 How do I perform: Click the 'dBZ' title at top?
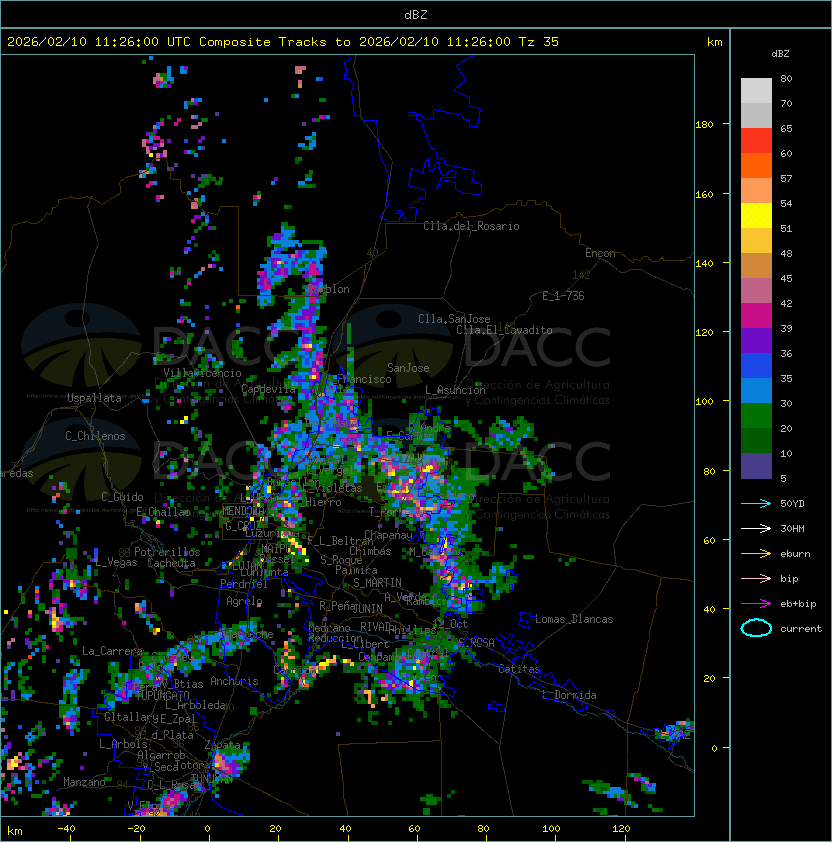click(x=416, y=15)
